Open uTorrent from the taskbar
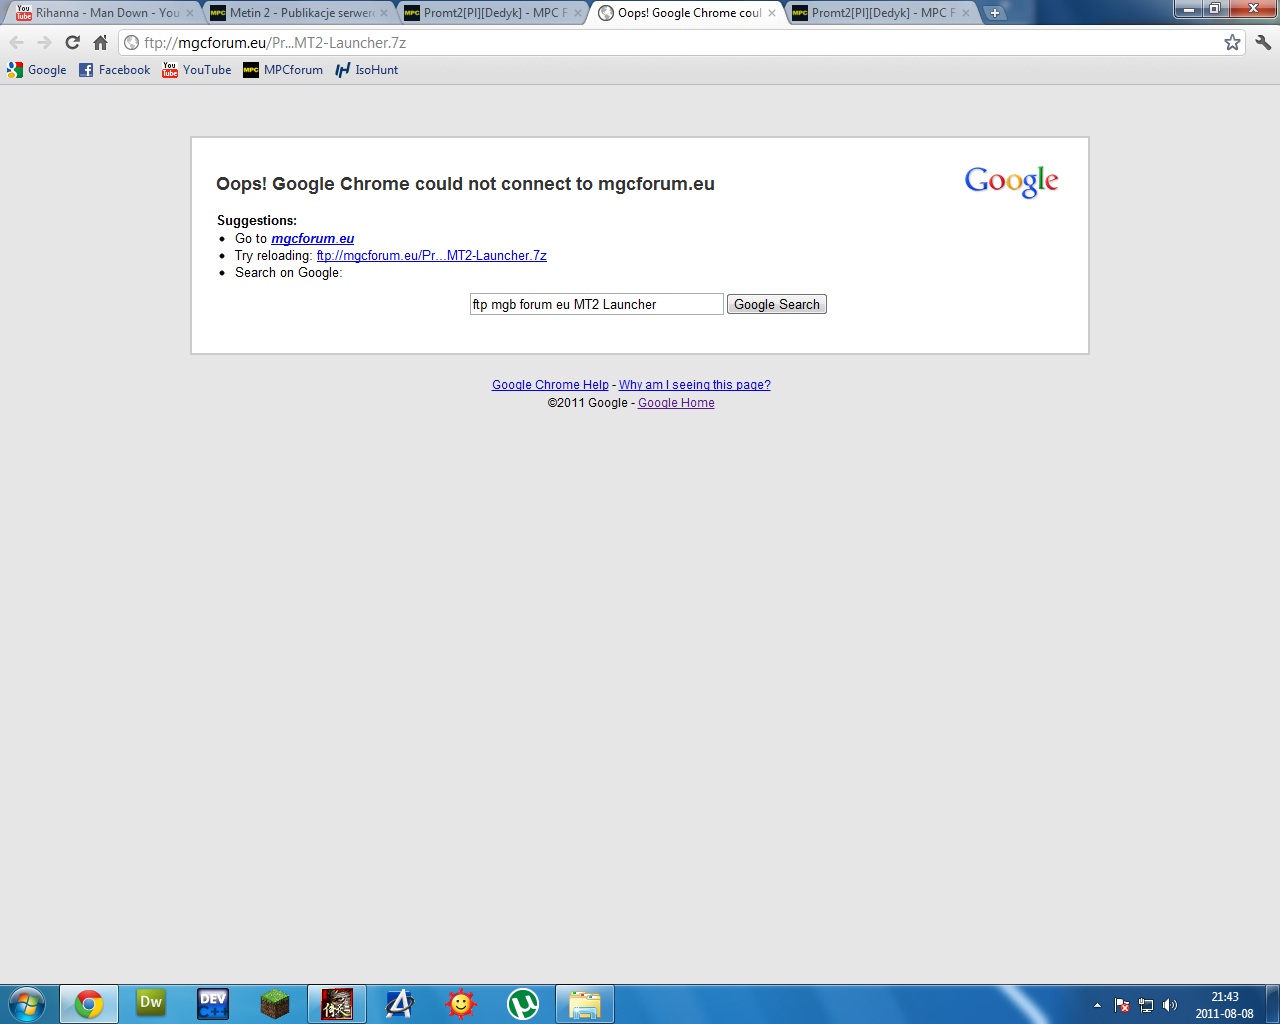 (523, 1004)
